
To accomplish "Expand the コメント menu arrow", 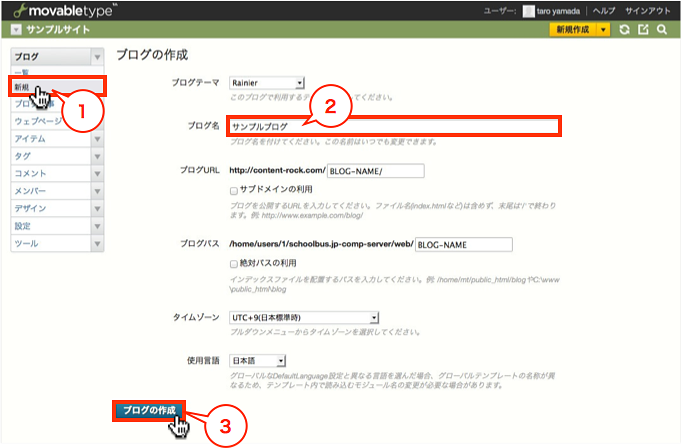I will 97,174.
